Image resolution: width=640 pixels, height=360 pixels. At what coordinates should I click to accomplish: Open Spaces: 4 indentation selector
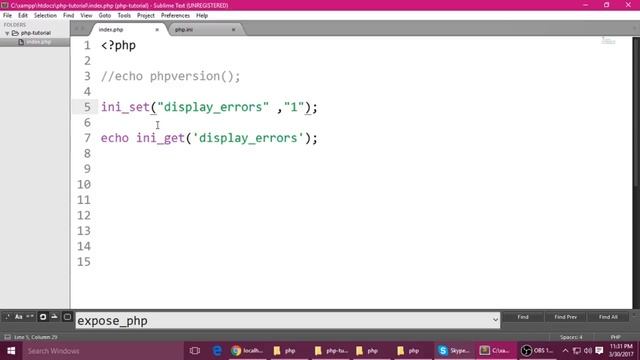pos(571,337)
